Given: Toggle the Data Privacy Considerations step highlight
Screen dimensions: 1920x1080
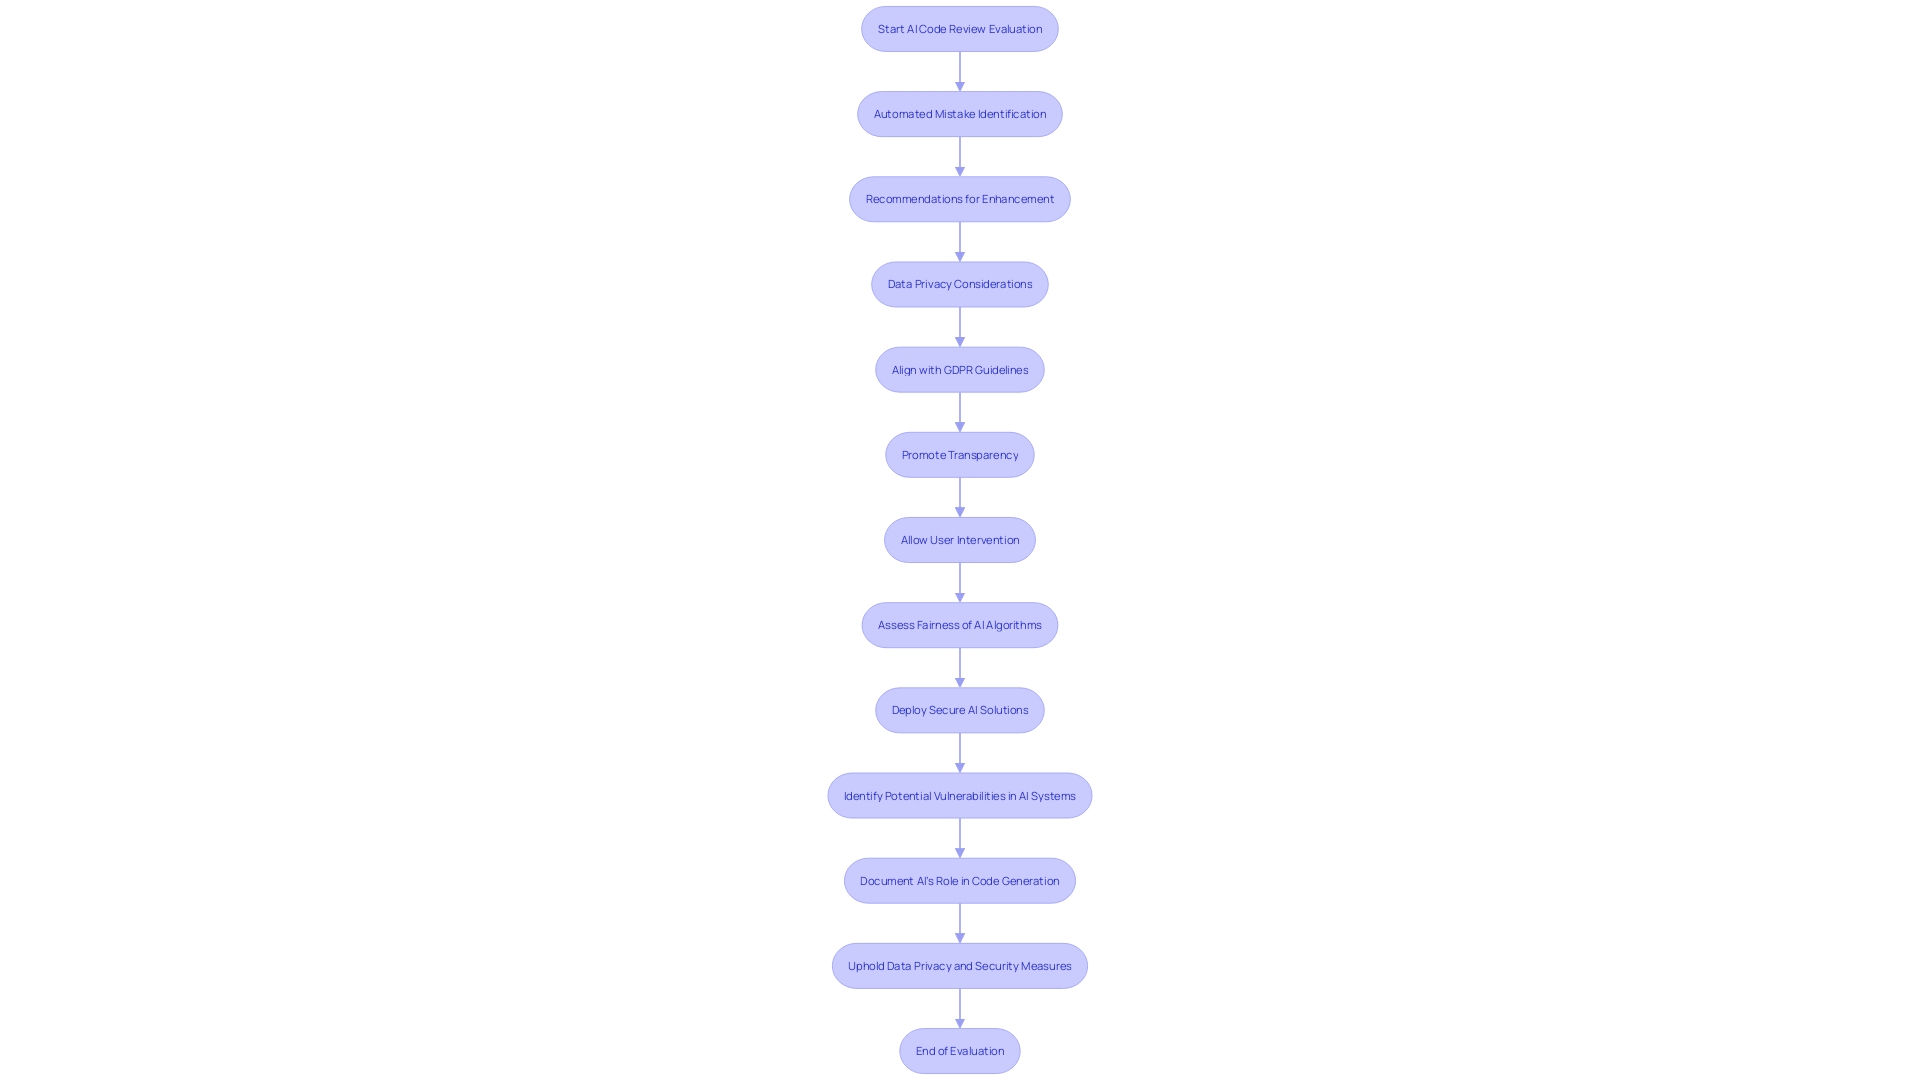Looking at the screenshot, I should [959, 284].
